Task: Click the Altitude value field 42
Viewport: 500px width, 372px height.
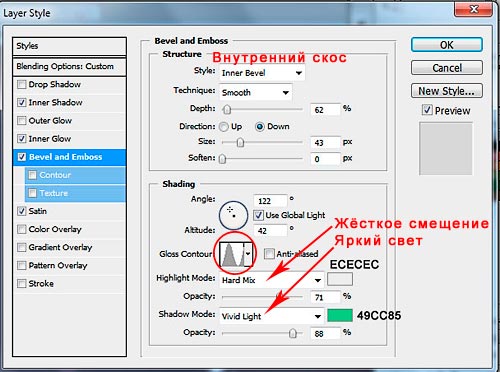Action: [x=270, y=231]
